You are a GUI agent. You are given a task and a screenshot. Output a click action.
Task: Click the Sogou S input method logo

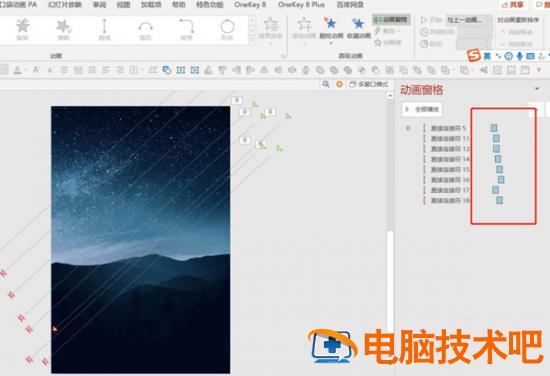474,55
